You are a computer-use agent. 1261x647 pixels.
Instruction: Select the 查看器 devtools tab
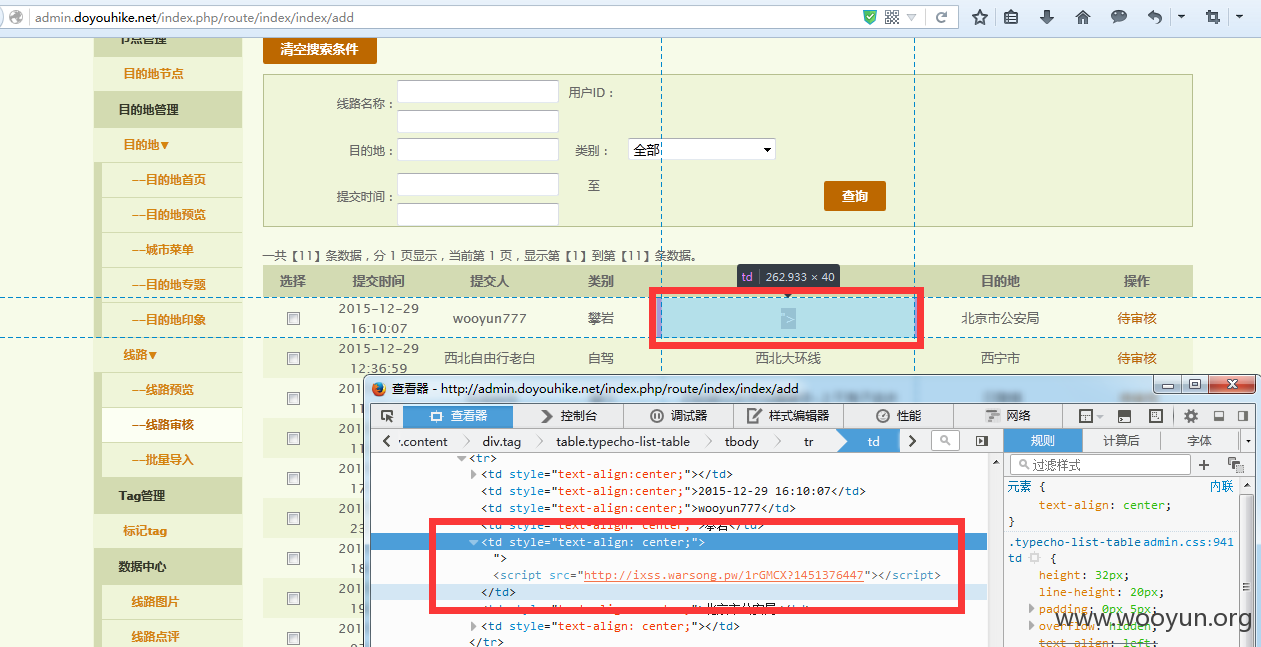click(x=458, y=416)
